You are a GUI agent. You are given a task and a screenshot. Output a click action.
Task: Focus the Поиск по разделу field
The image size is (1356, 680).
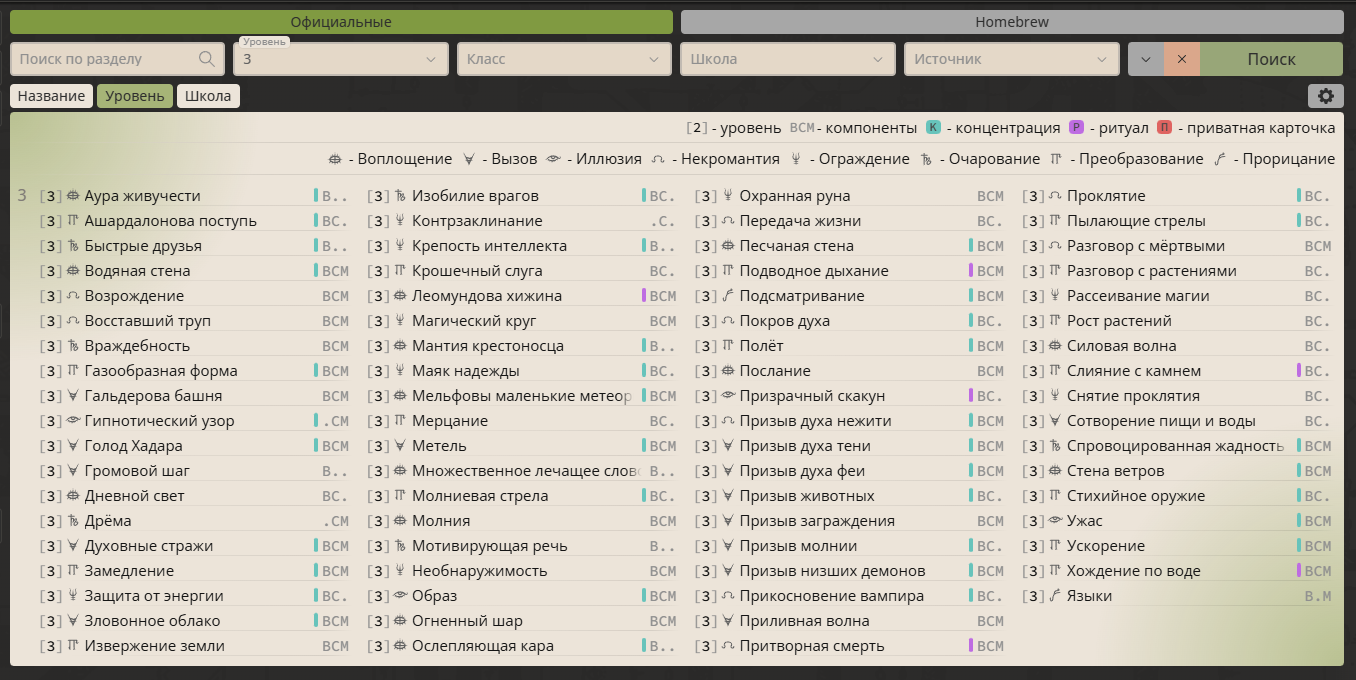(117, 59)
